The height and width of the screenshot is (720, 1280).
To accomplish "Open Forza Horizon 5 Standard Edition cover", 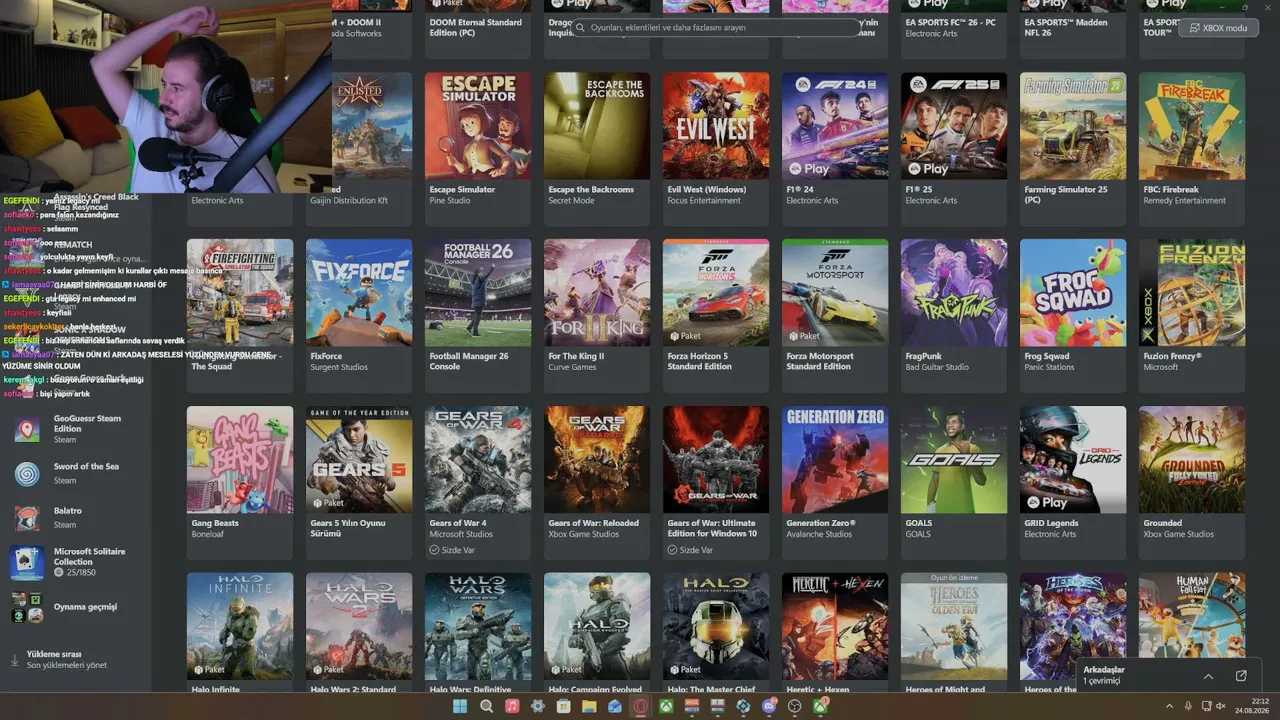I will tap(716, 293).
